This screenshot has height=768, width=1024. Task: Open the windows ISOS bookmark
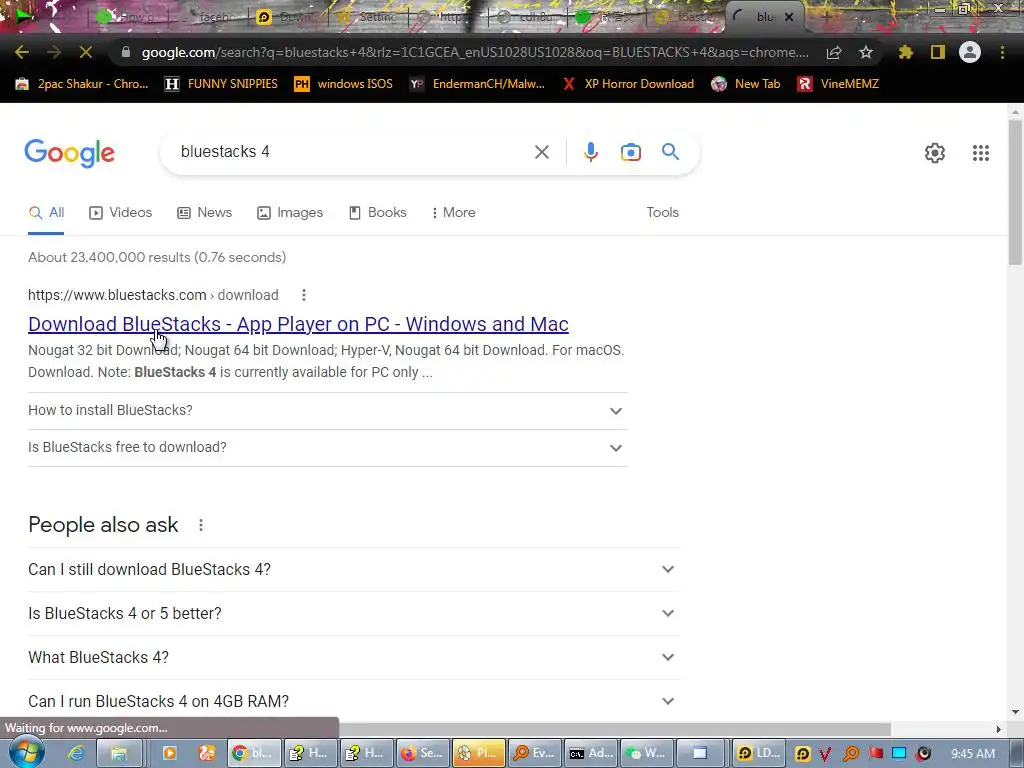tap(344, 84)
